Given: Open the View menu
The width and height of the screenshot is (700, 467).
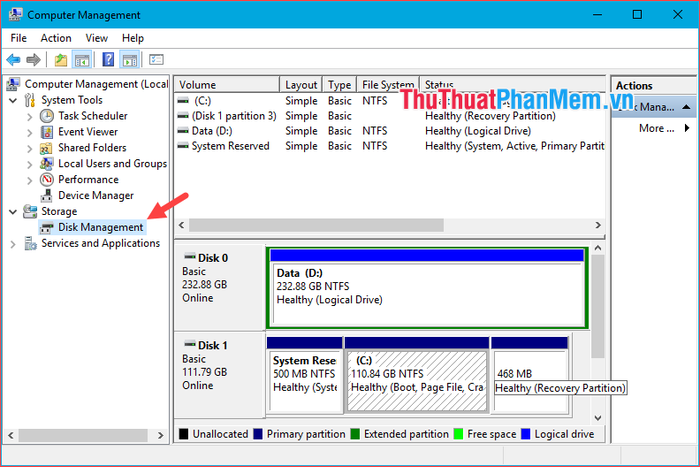Looking at the screenshot, I should [x=96, y=38].
